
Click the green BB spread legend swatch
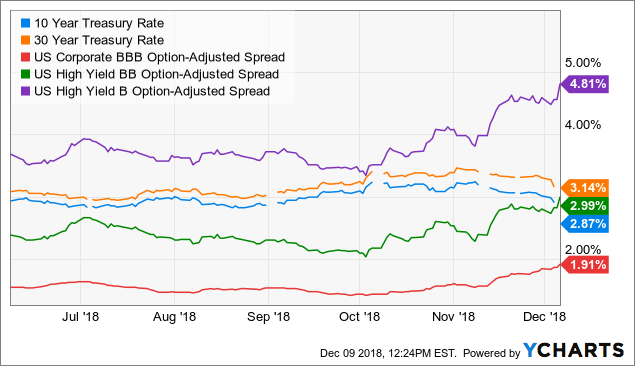click(x=26, y=74)
